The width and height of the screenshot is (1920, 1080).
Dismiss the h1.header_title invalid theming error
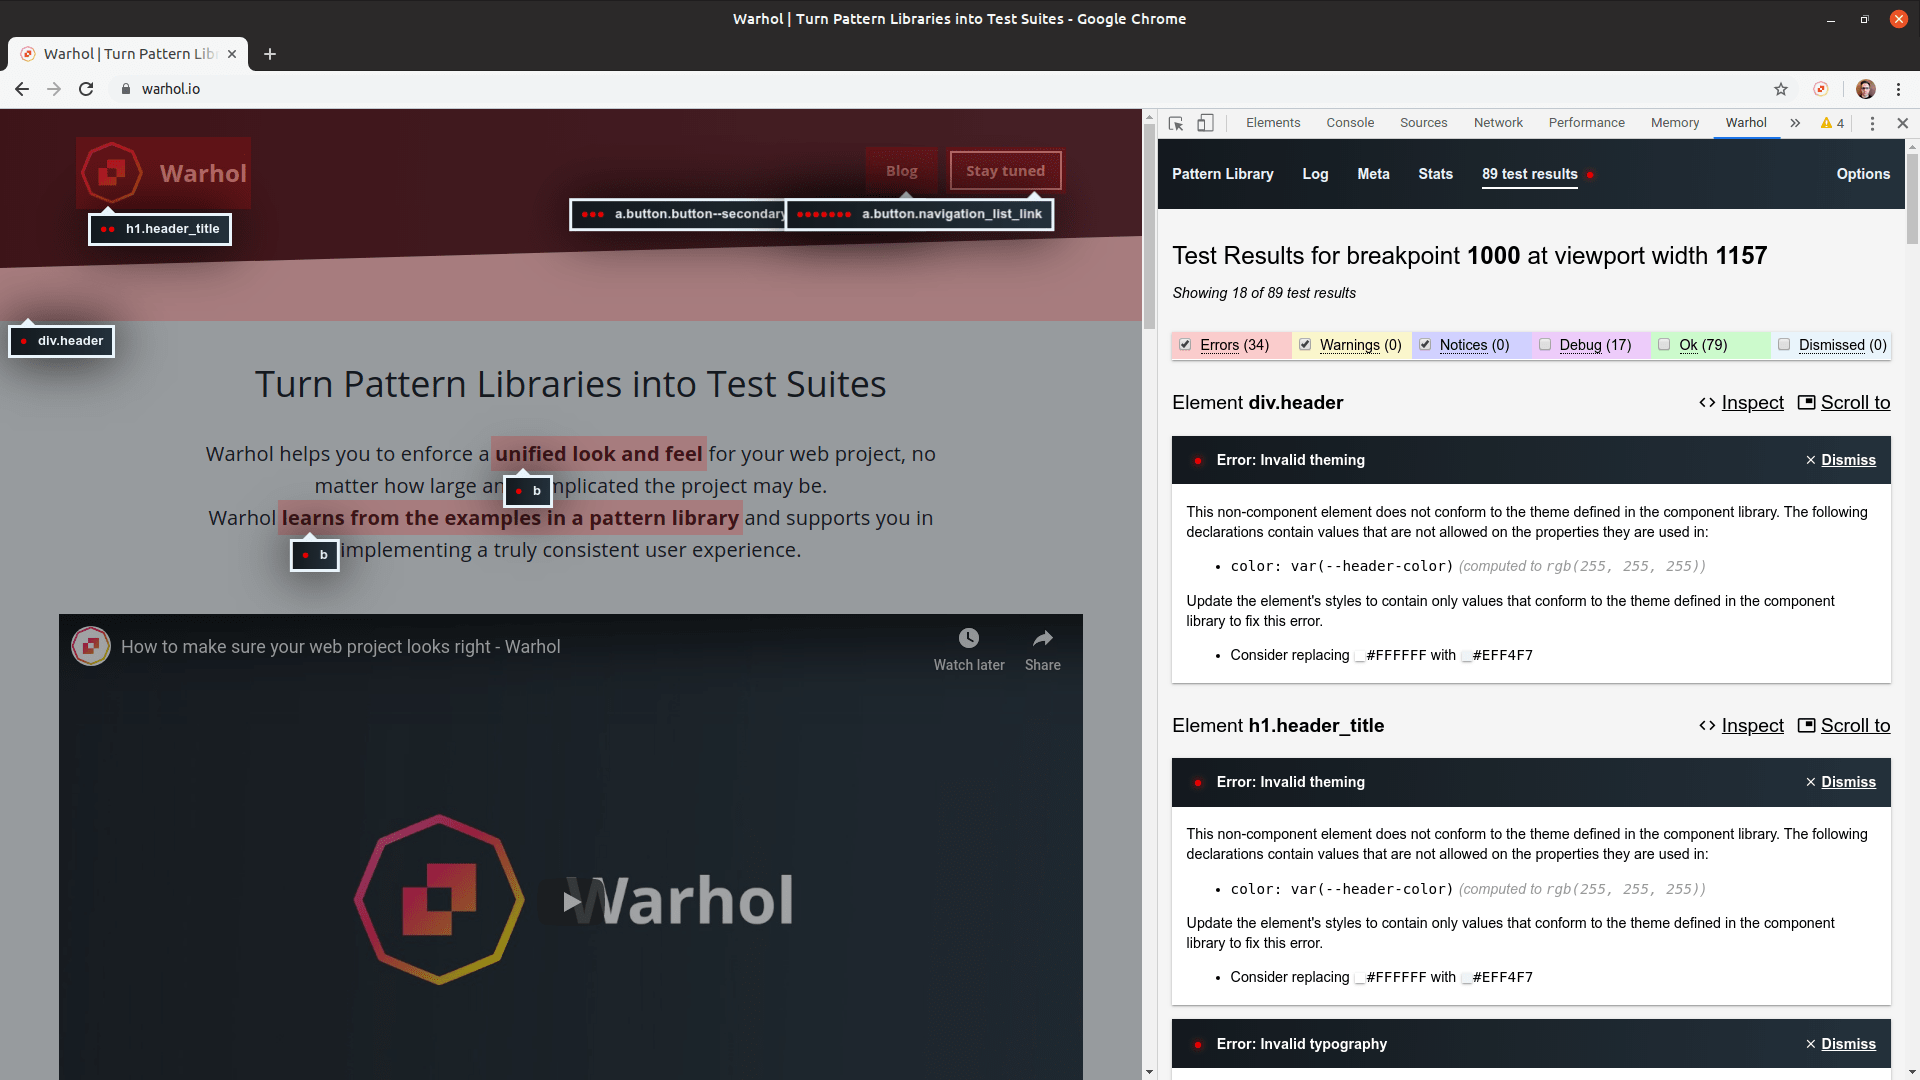(1840, 782)
